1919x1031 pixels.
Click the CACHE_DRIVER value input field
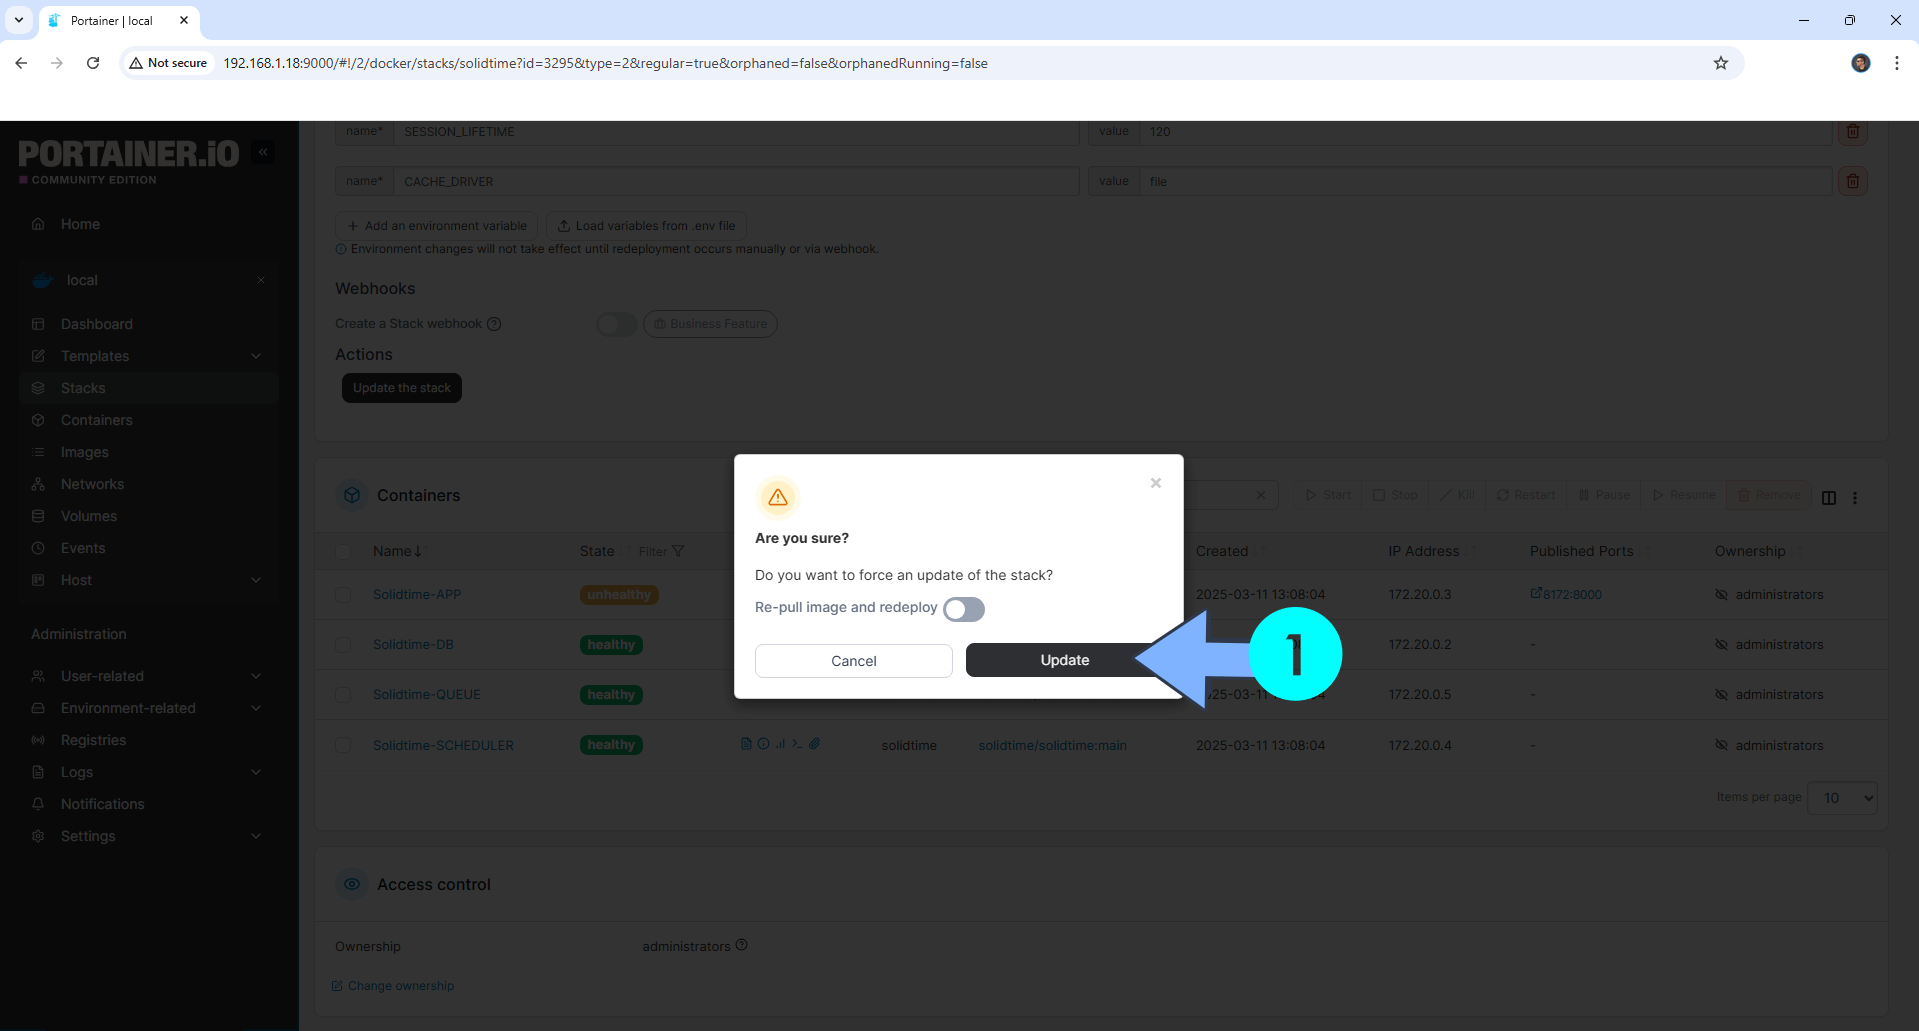[1485, 182]
